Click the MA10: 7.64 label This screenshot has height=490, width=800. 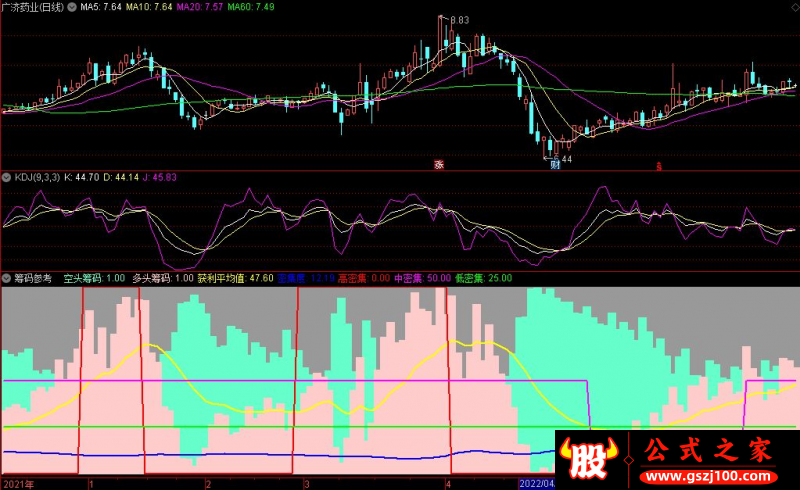click(149, 7)
